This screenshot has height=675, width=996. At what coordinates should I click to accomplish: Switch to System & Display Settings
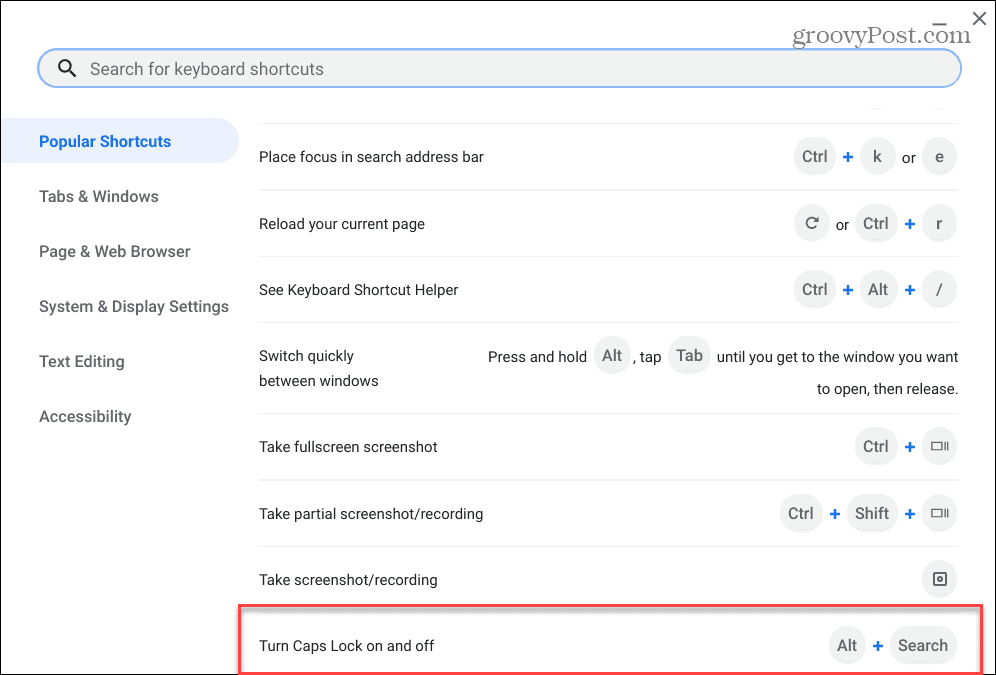134,306
